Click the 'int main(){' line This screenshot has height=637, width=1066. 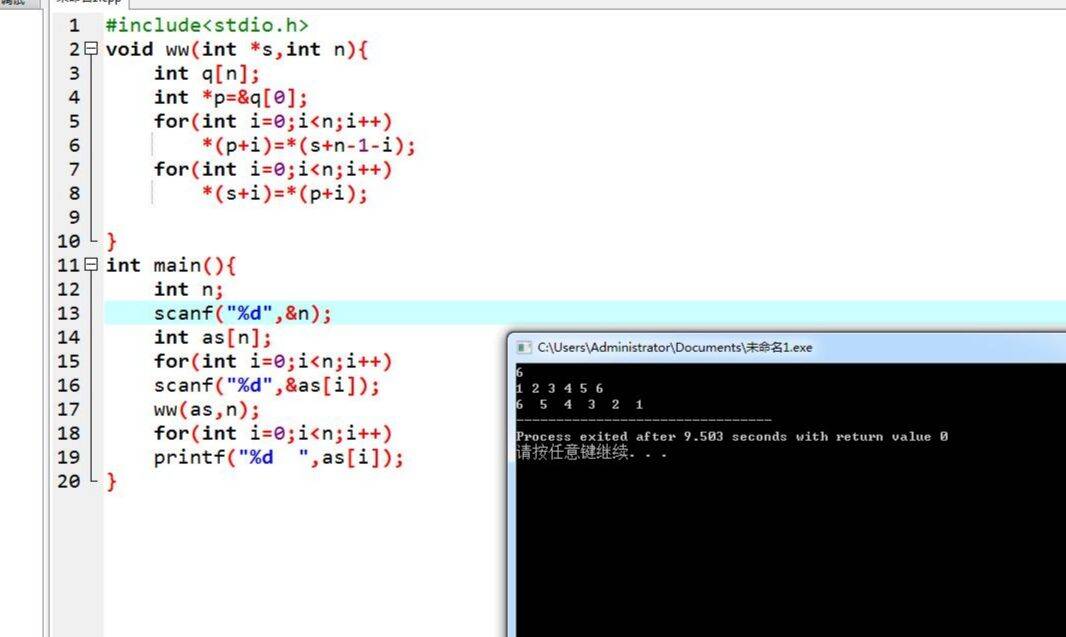171,265
